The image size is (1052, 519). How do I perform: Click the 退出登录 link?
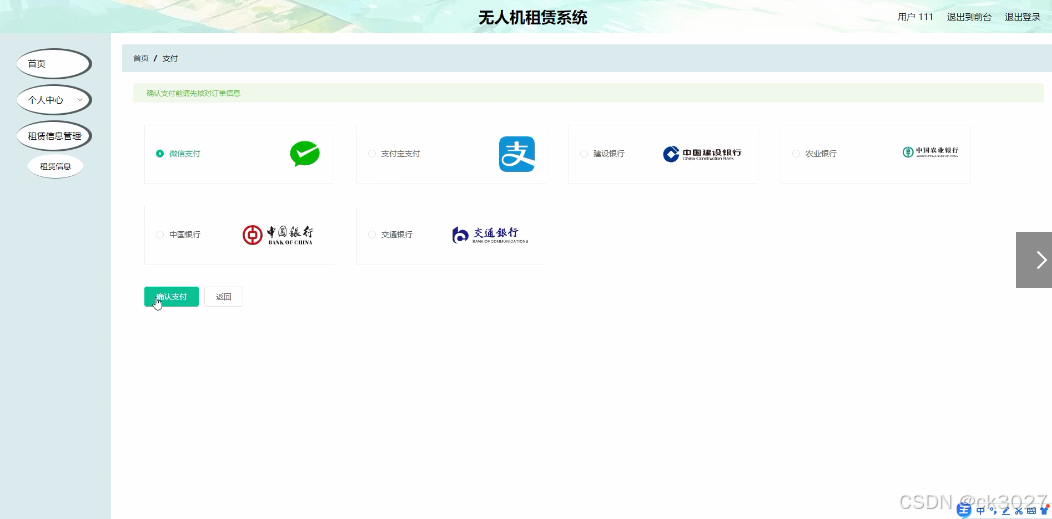[x=1022, y=17]
